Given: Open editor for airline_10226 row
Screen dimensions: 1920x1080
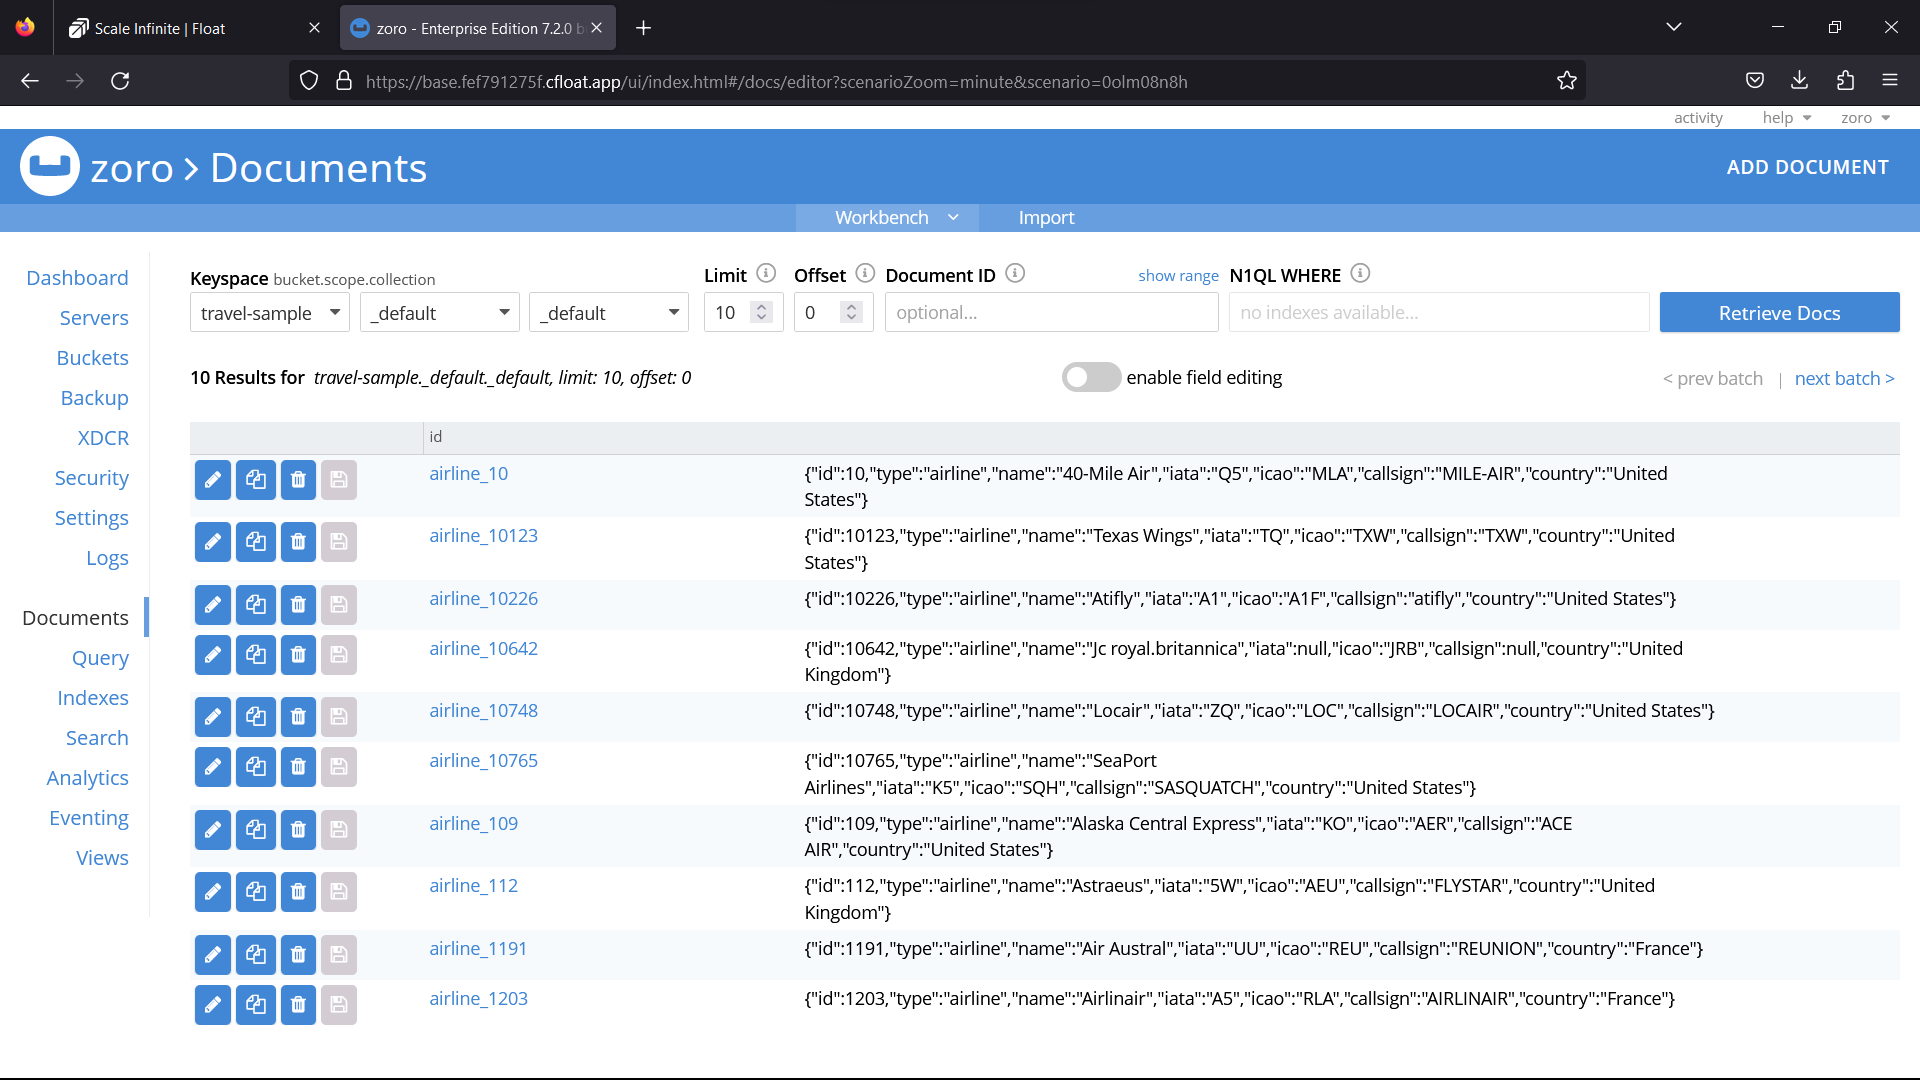Looking at the screenshot, I should [213, 605].
